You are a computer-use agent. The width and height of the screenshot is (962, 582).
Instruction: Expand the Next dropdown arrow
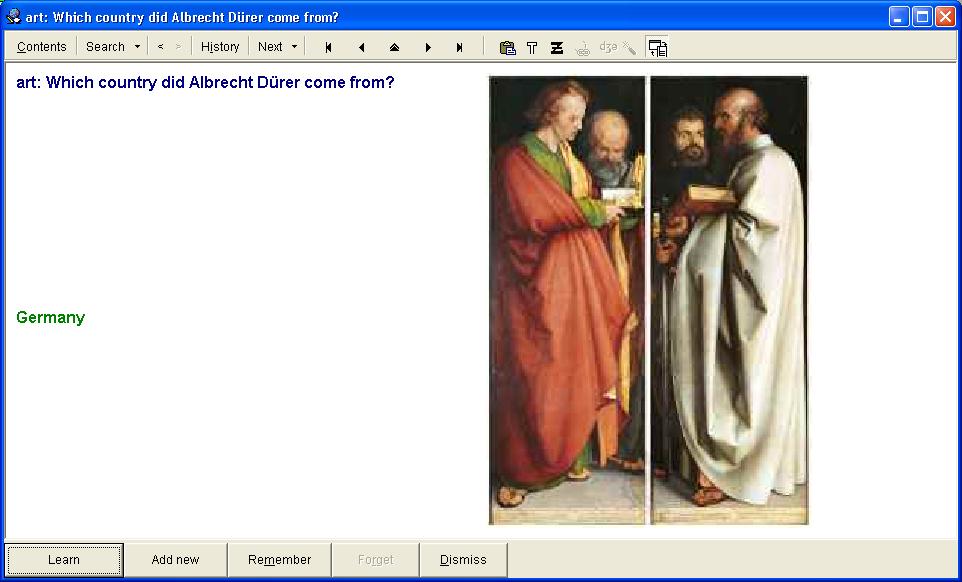coord(294,47)
